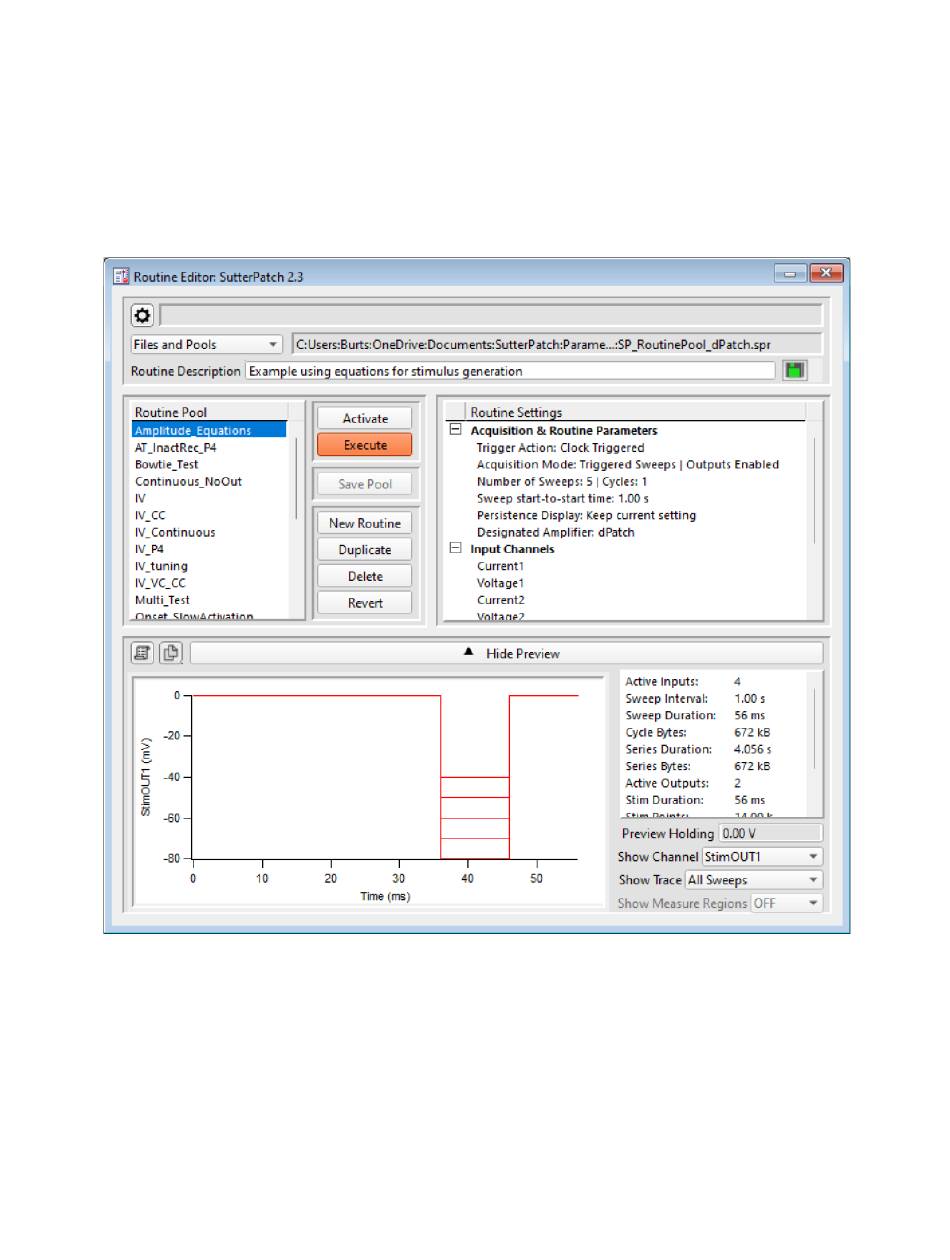Click the New Routine button
The height and width of the screenshot is (1260, 950).
[365, 523]
